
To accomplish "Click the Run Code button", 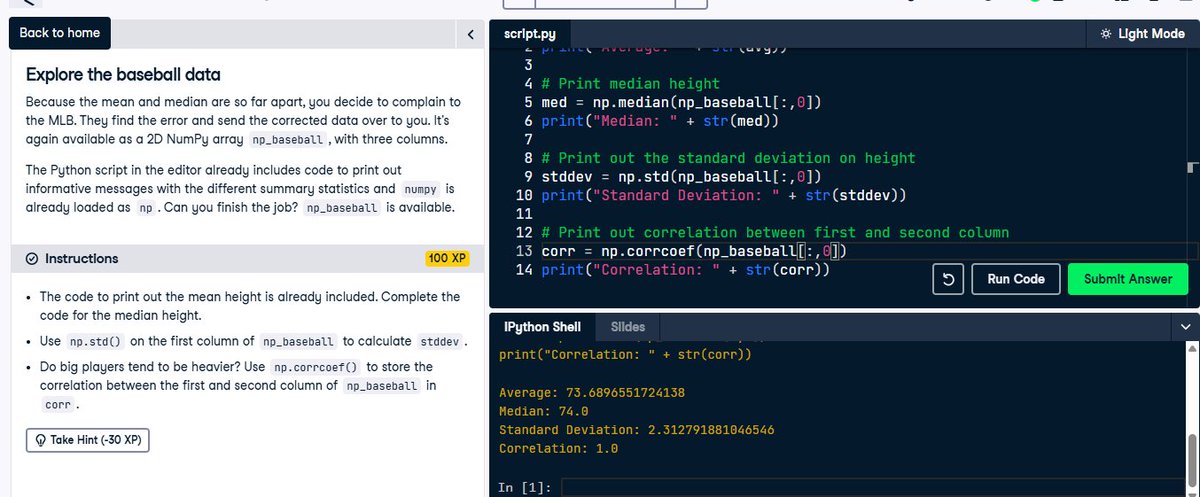I will tap(1015, 279).
